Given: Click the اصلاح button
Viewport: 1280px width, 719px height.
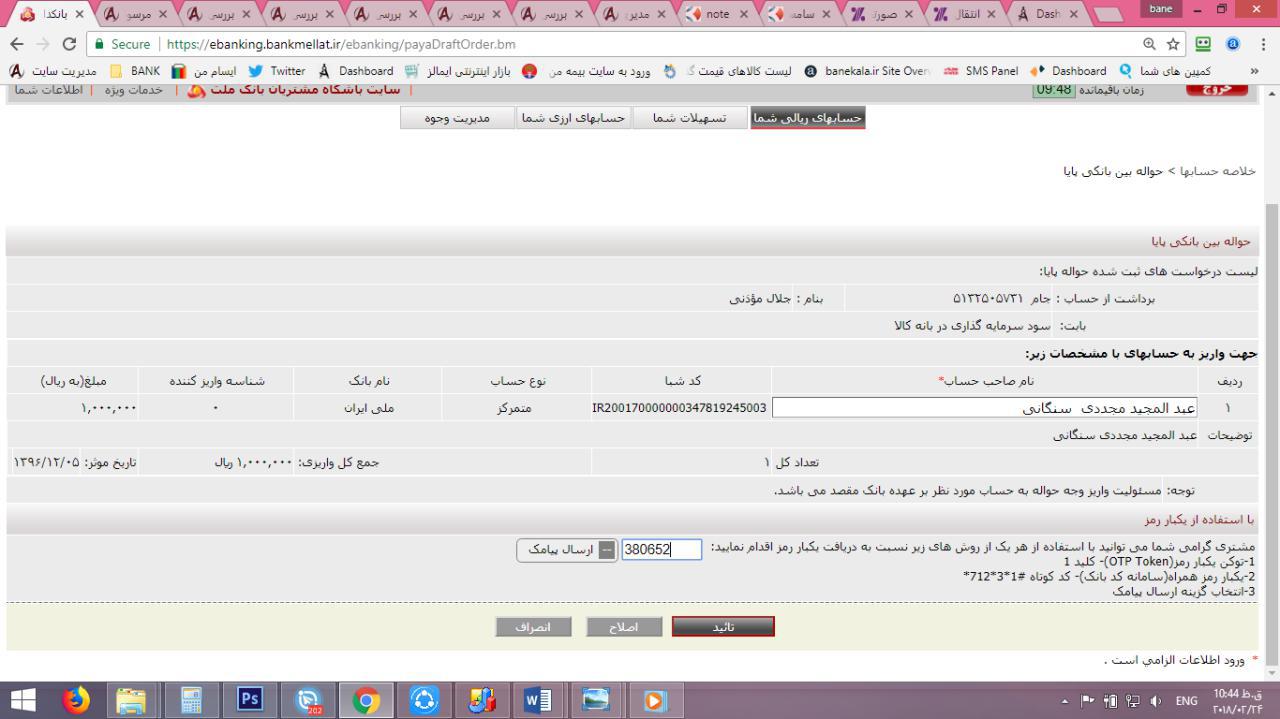Looking at the screenshot, I should [624, 627].
